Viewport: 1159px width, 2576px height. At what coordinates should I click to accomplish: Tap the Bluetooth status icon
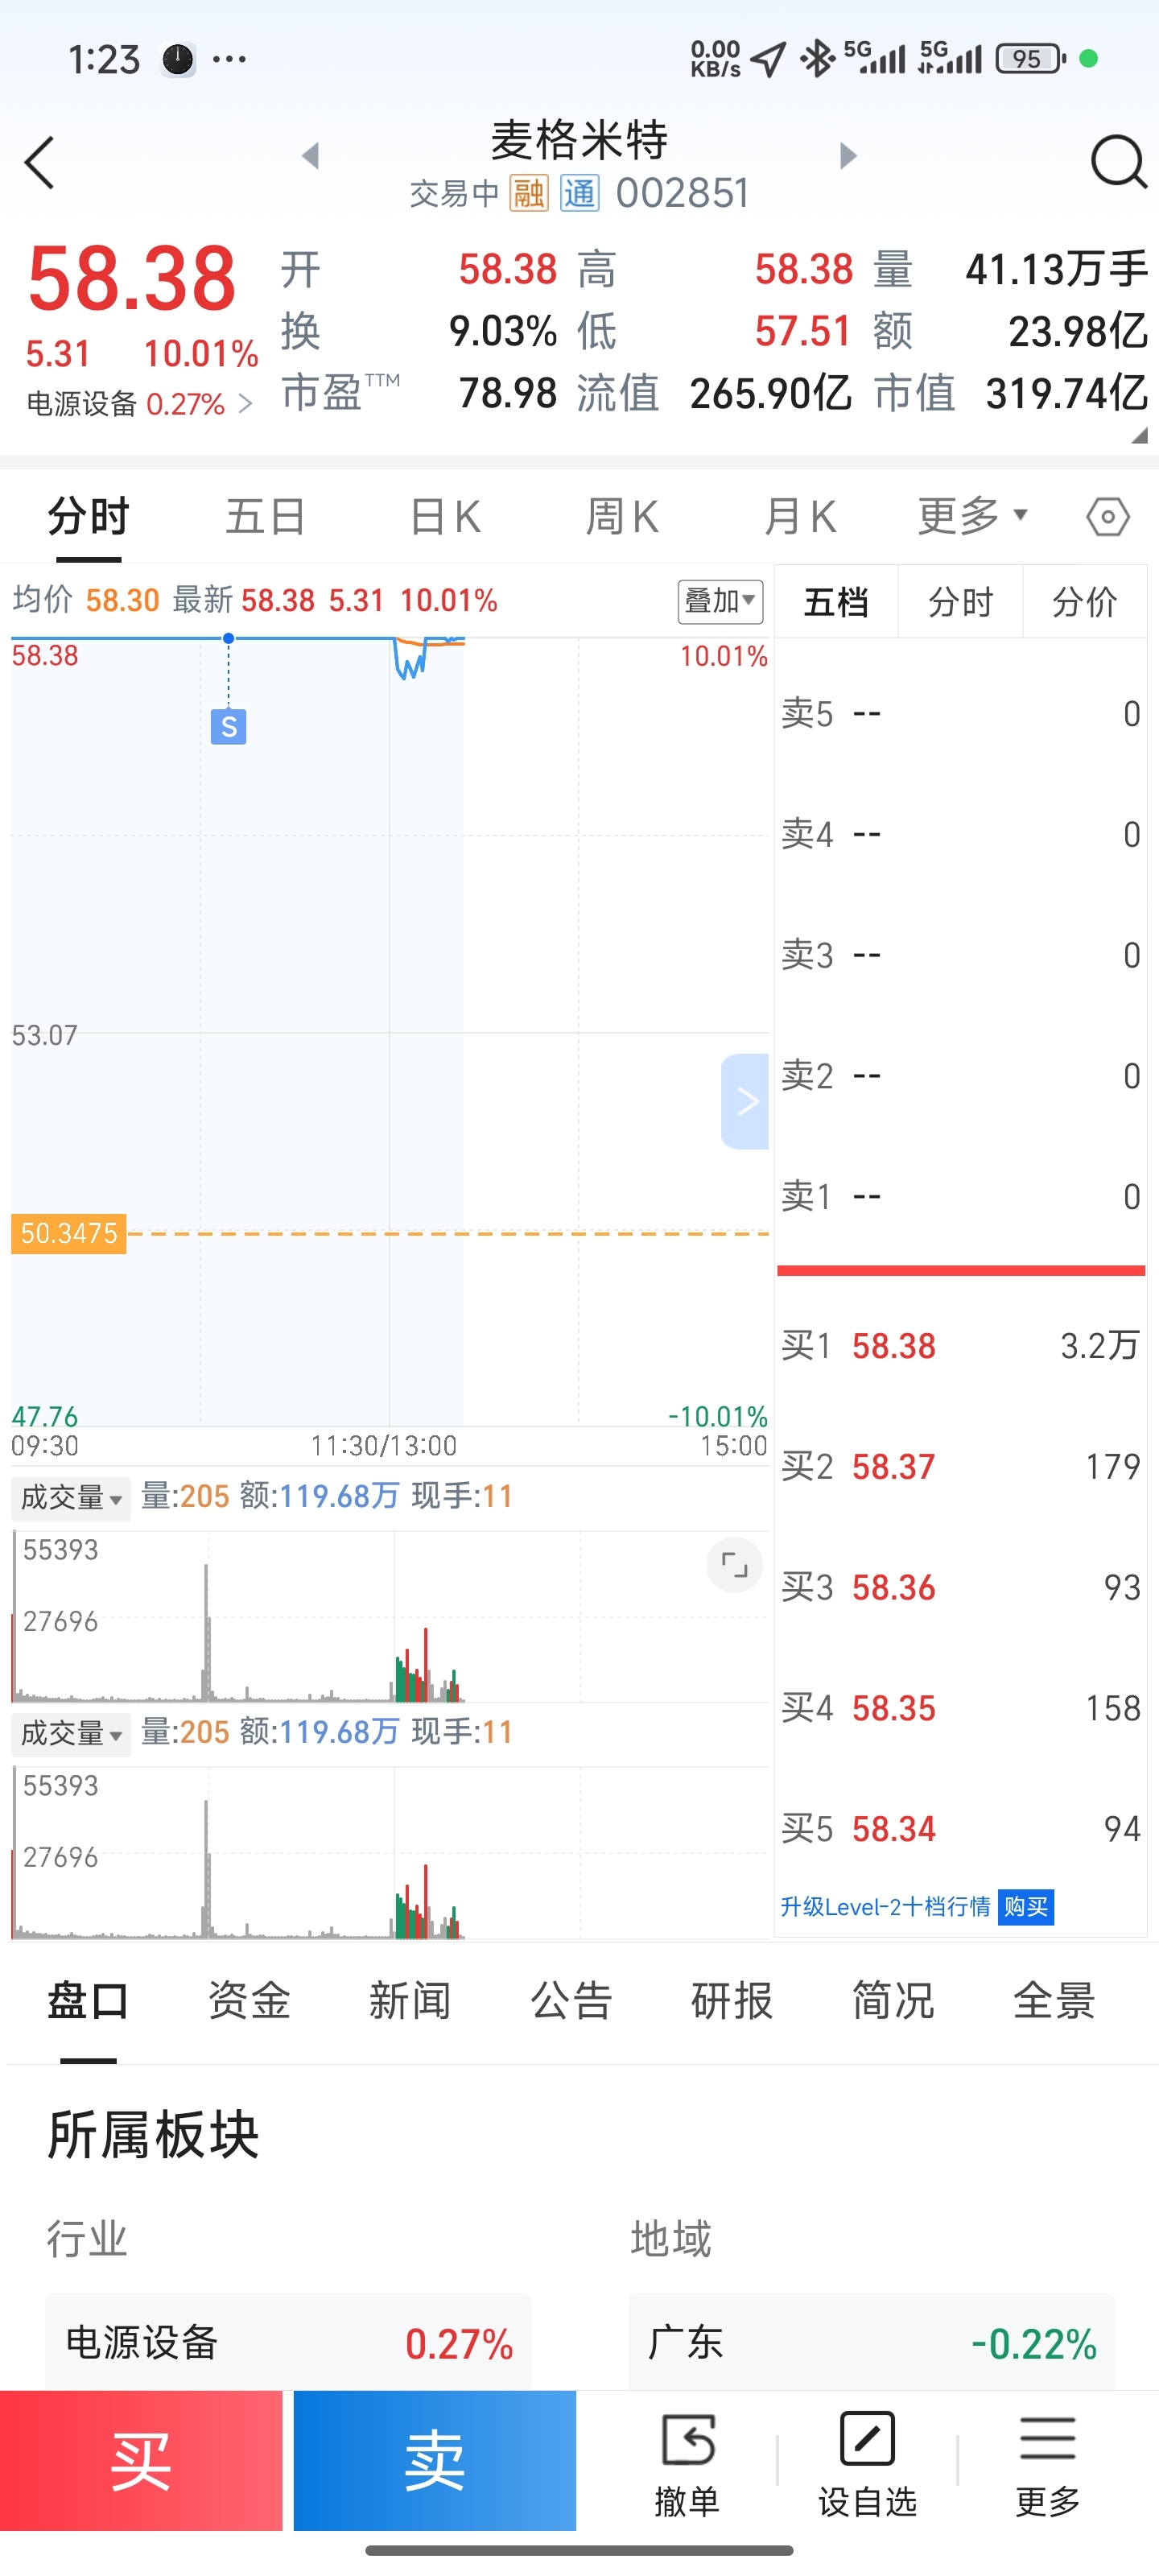pos(817,59)
